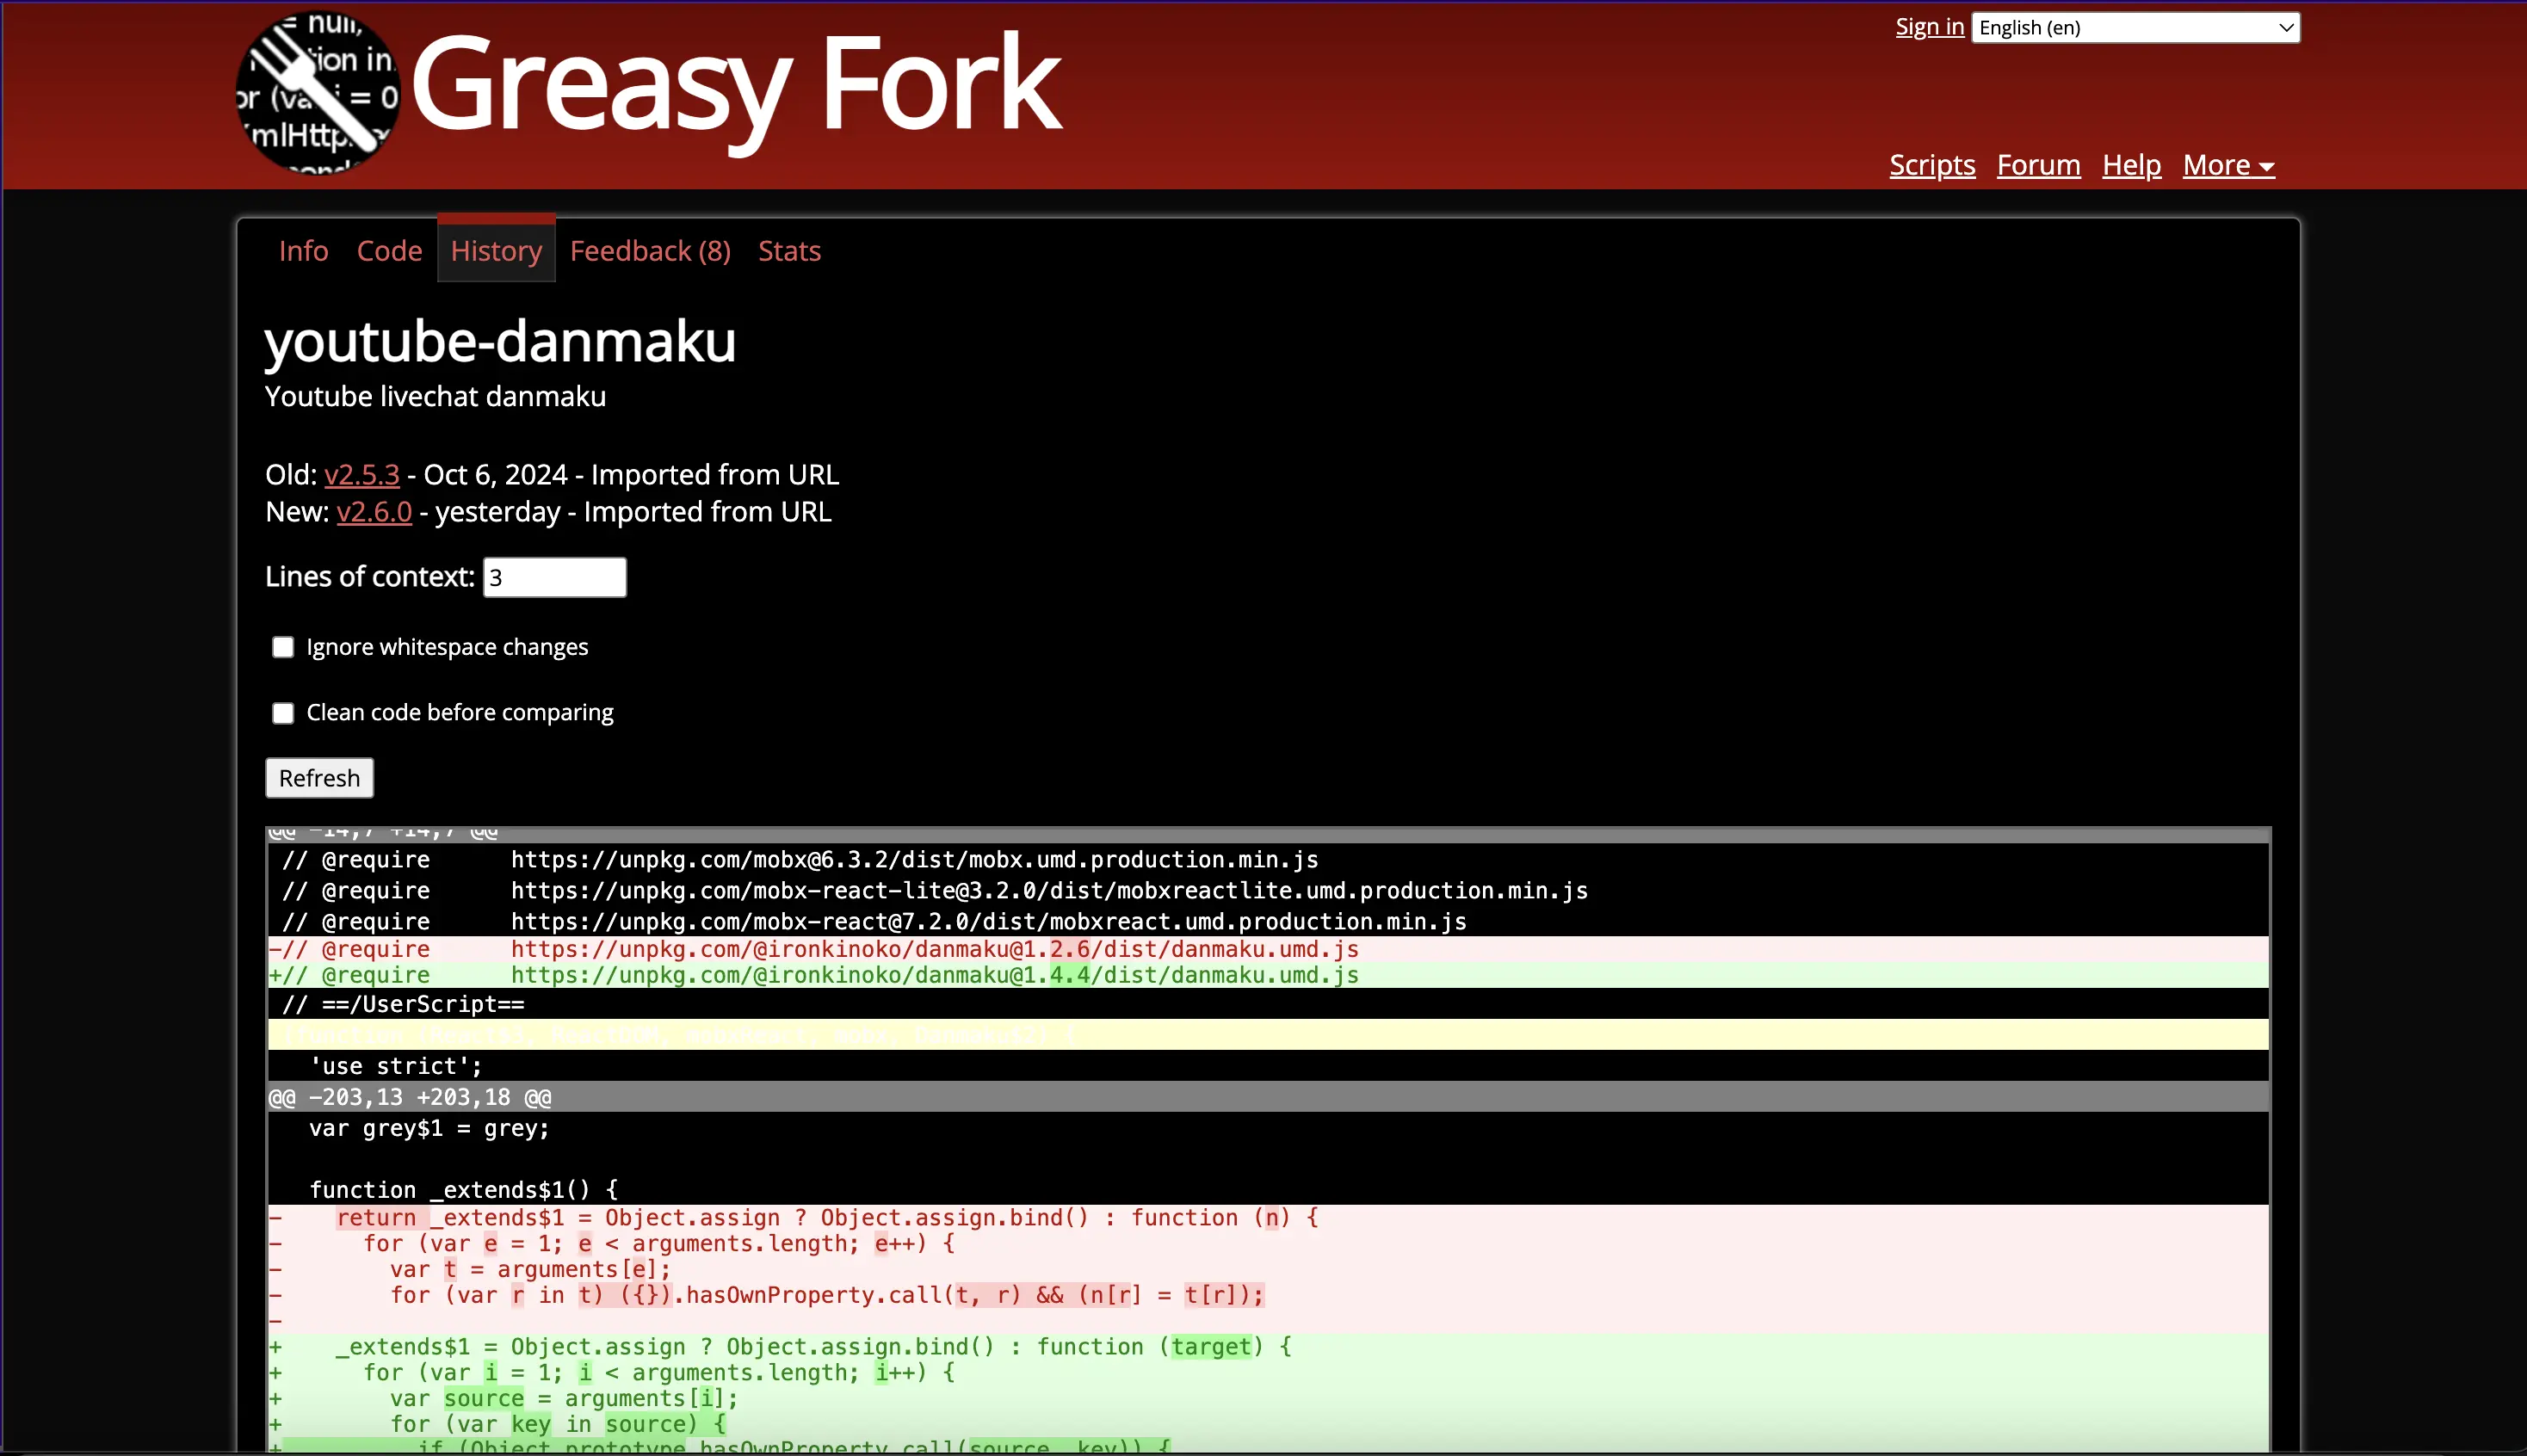This screenshot has height=1456, width=2527.
Task: Open new version v2.6.0 link
Action: tap(374, 512)
